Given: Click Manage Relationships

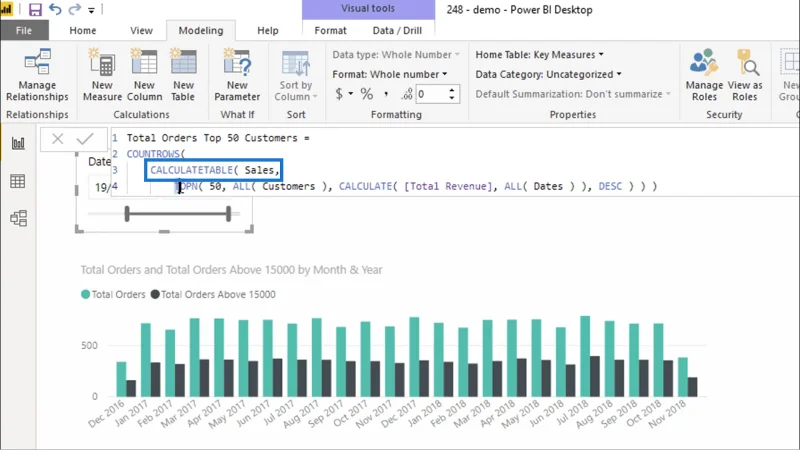Looking at the screenshot, I should [x=37, y=76].
